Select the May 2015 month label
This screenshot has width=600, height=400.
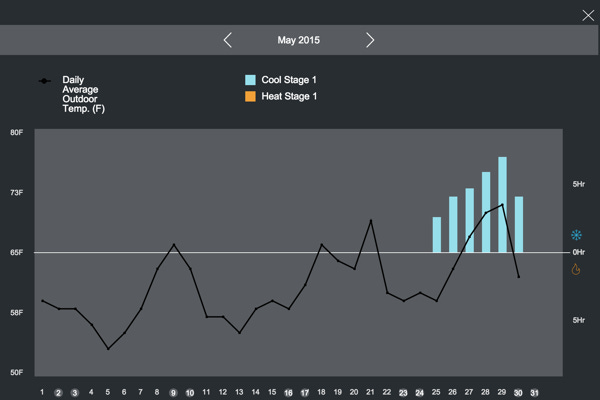298,40
